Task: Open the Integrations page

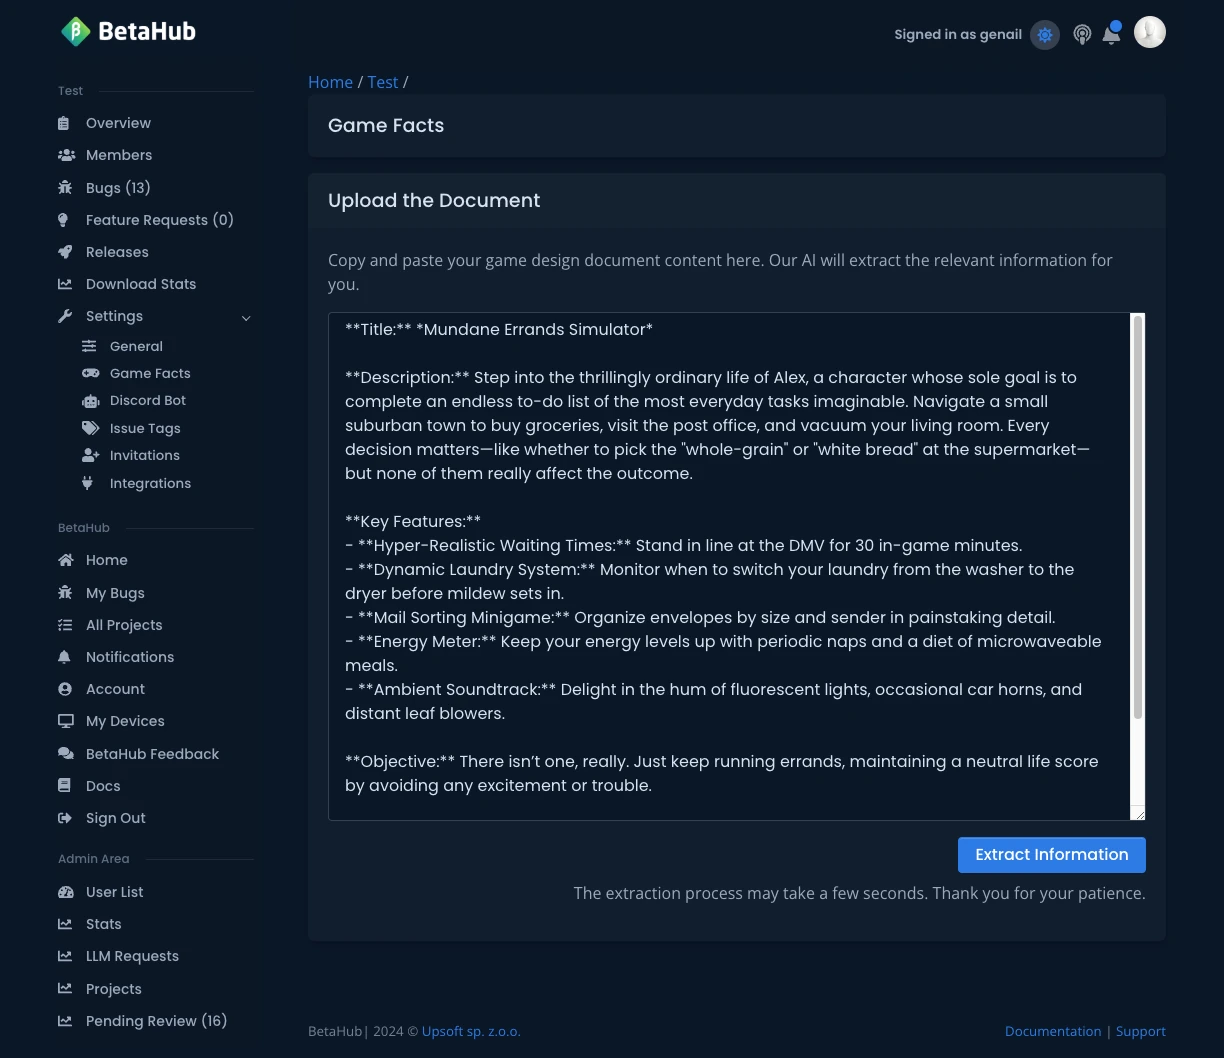Action: (150, 483)
